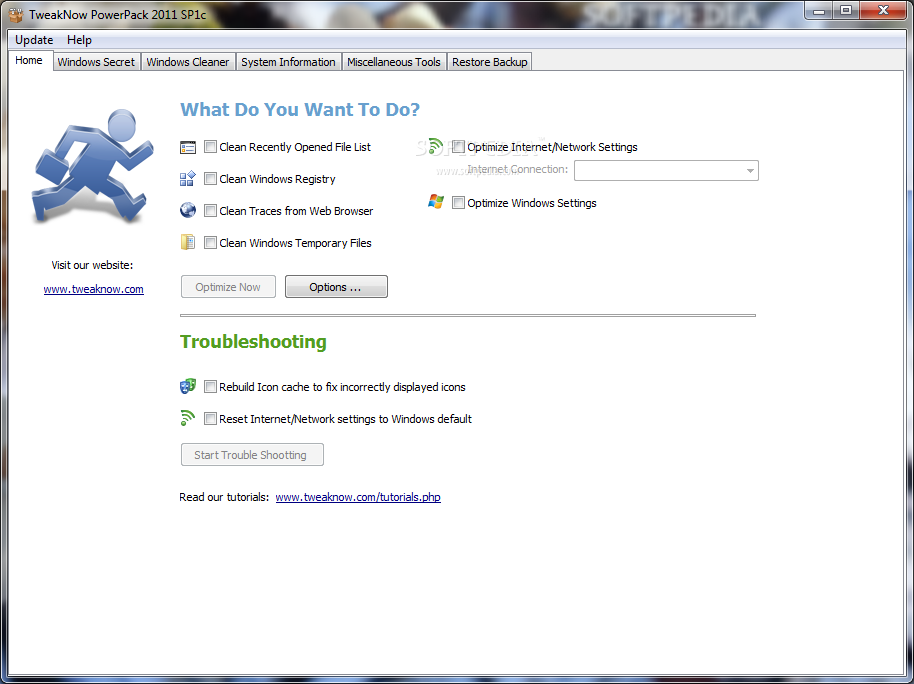Open the Internet Connection dropdown
Image resolution: width=914 pixels, height=684 pixels.
coord(666,170)
